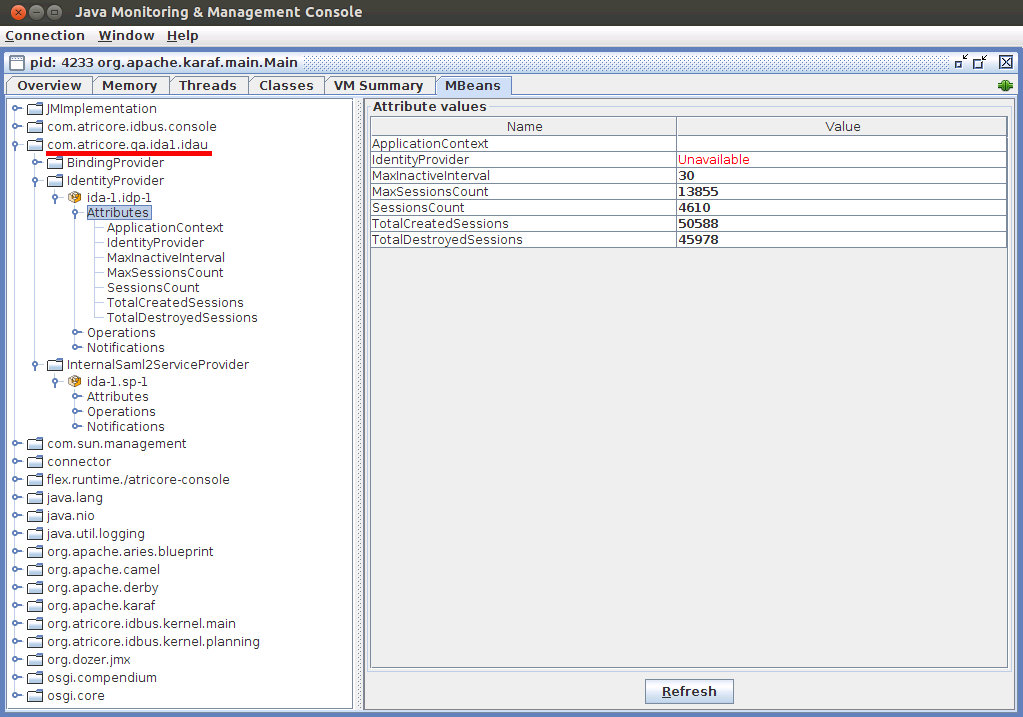Viewport: 1023px width, 717px height.
Task: Expand the osgi.compendium node
Action: 16,677
